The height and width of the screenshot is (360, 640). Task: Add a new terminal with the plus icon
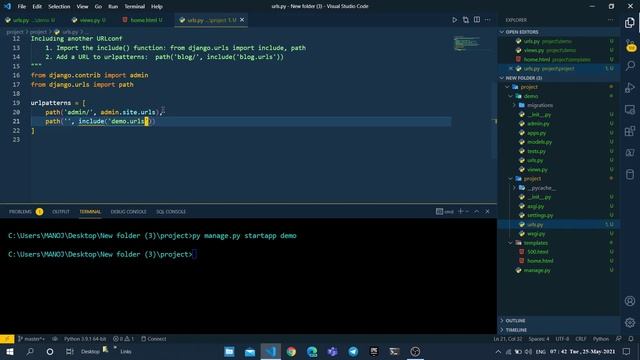pyautogui.click(x=460, y=211)
